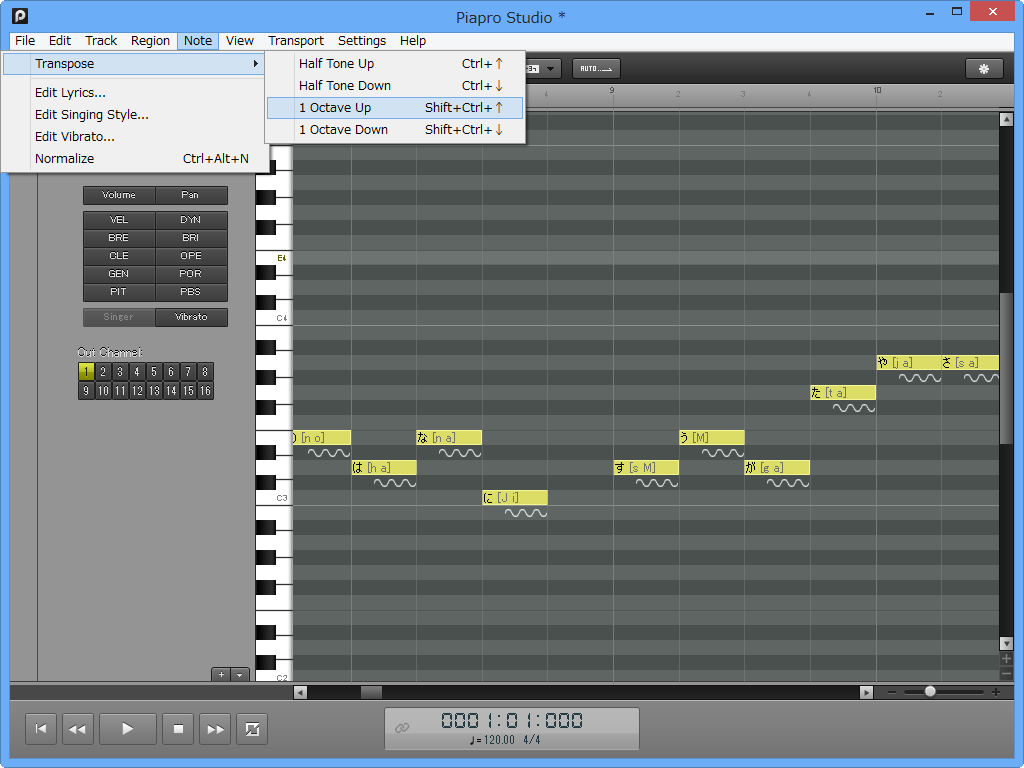Select out channel 12
The height and width of the screenshot is (768, 1024).
tap(137, 391)
